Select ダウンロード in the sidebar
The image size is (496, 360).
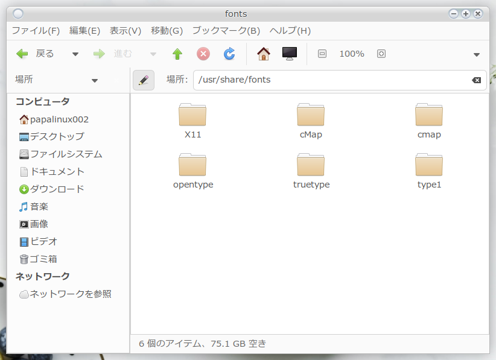click(x=52, y=189)
